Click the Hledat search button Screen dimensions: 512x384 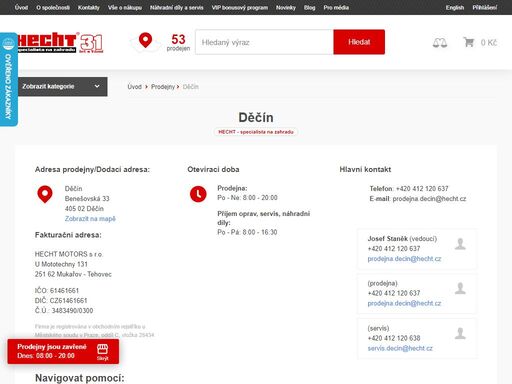[359, 42]
